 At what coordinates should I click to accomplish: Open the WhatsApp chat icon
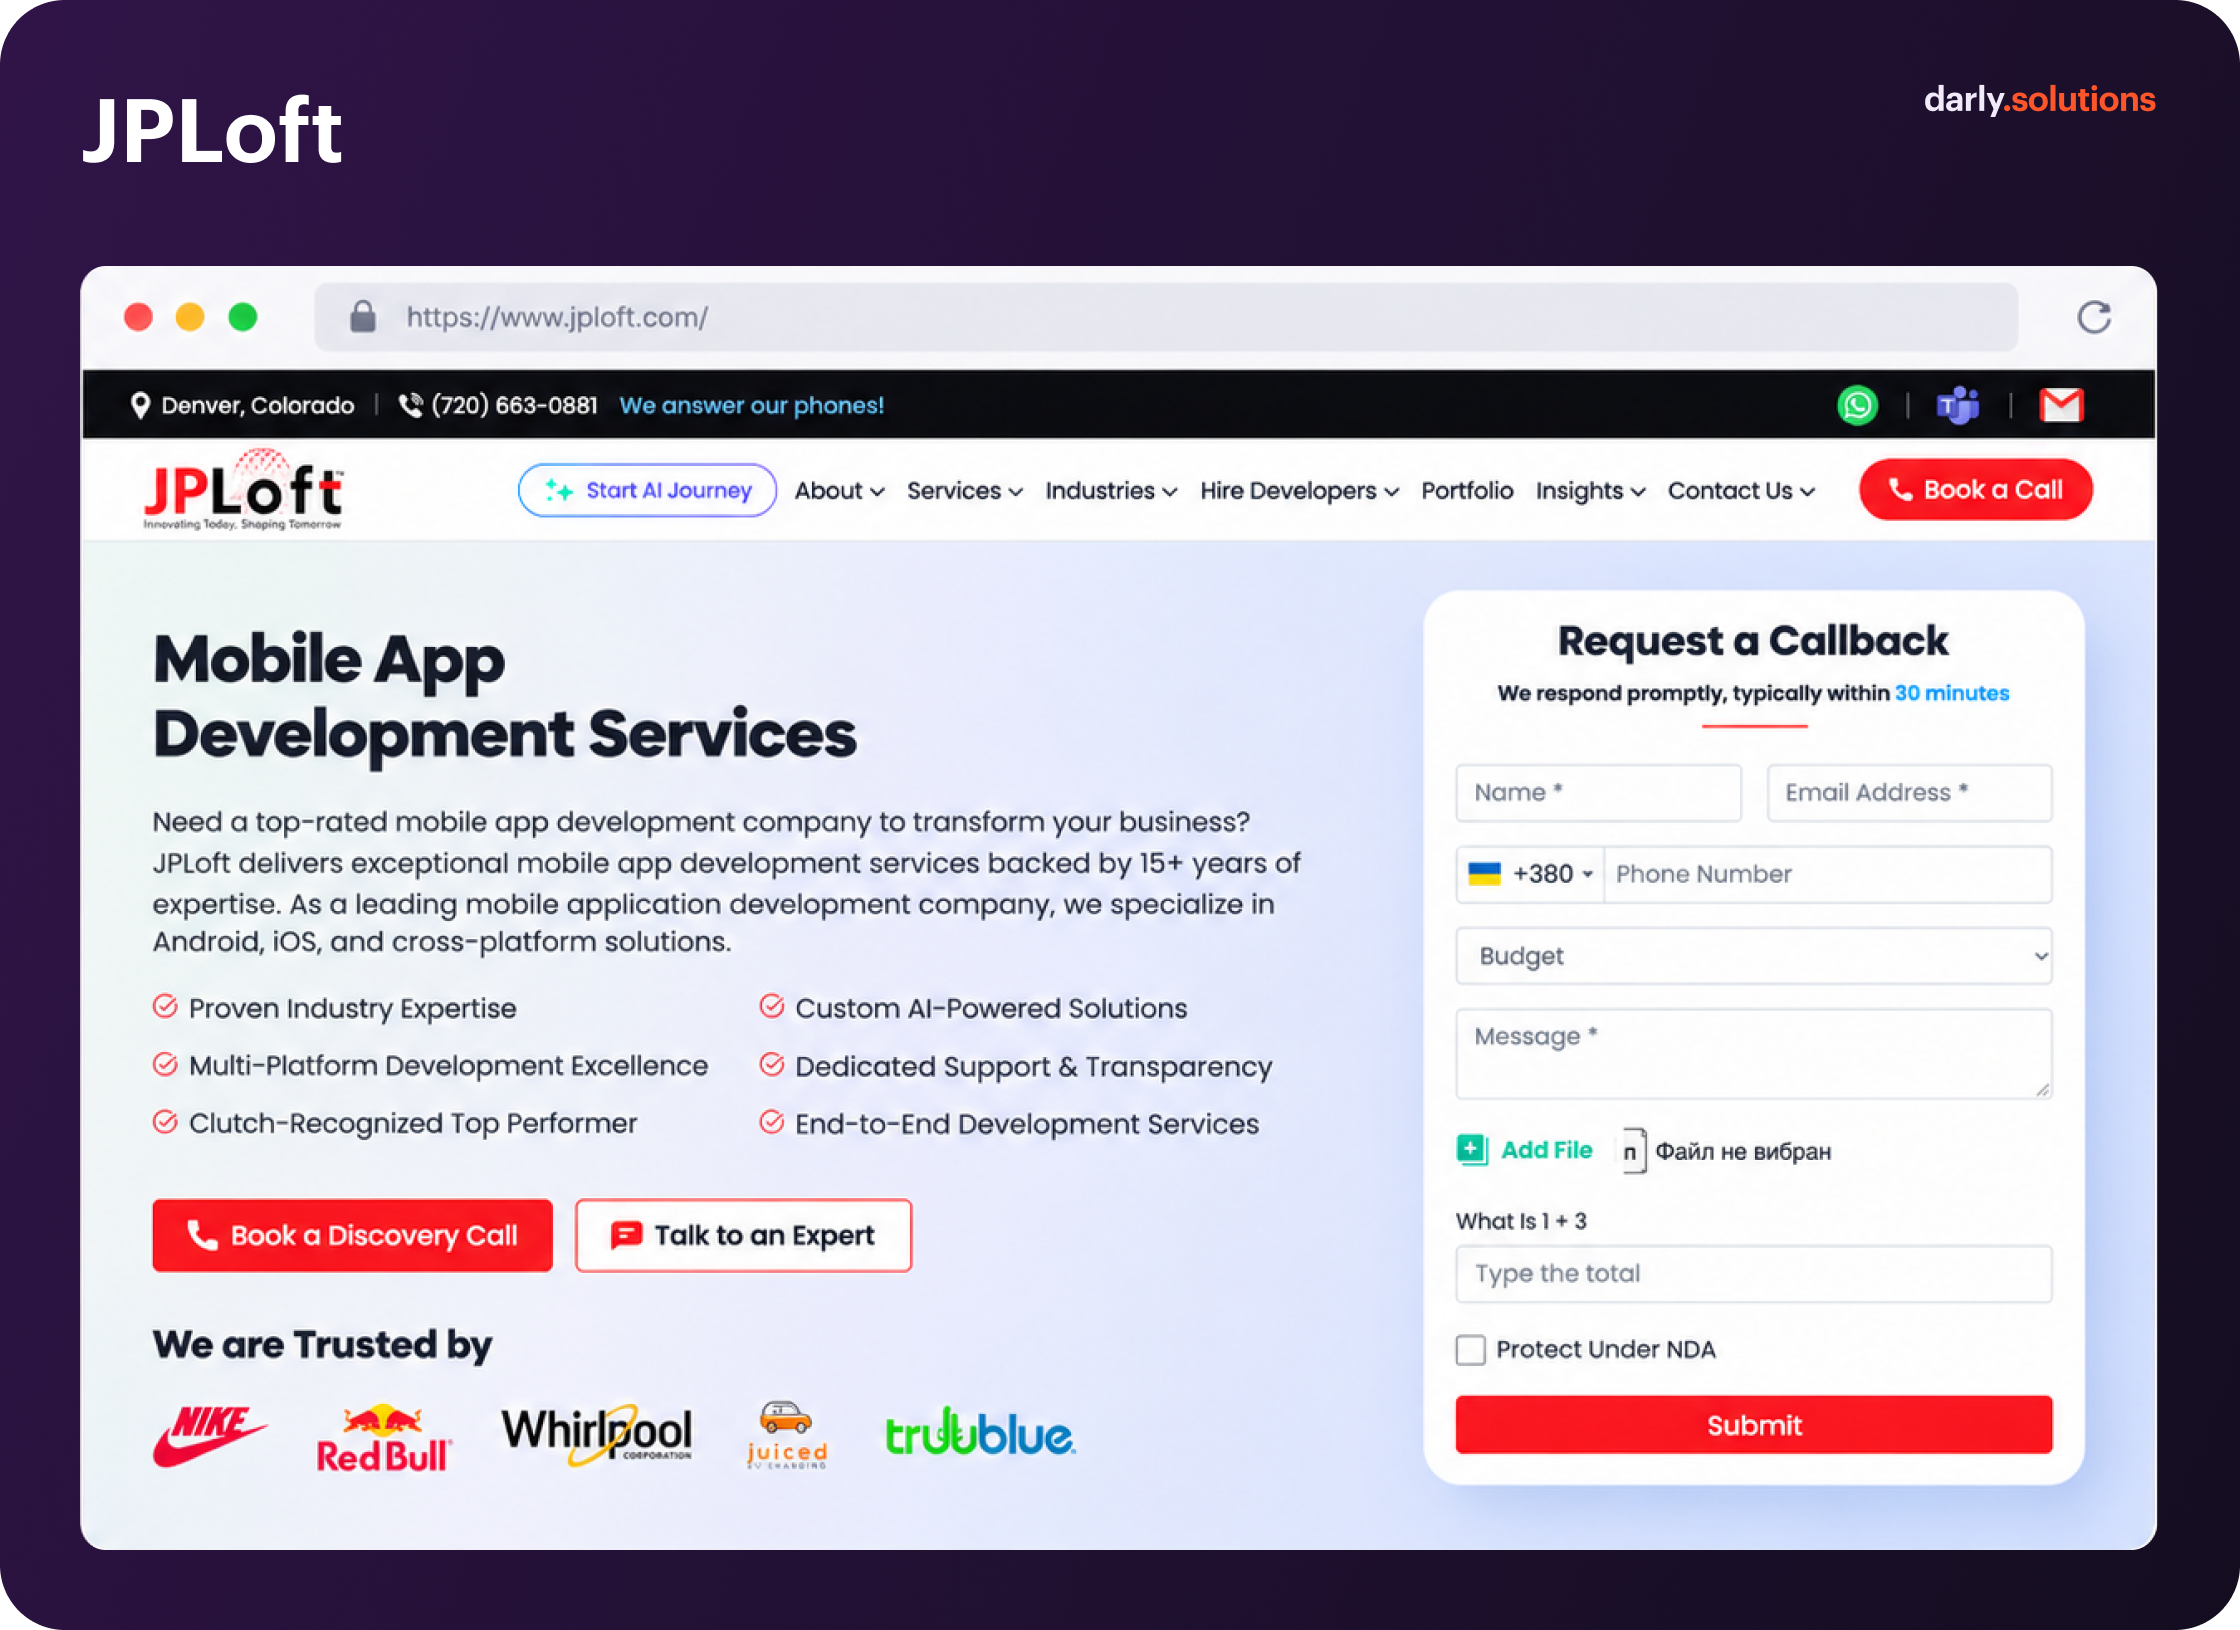(x=1857, y=405)
